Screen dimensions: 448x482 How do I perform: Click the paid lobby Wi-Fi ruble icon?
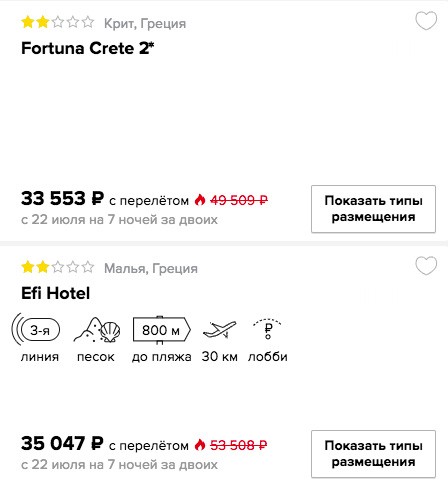point(267,329)
